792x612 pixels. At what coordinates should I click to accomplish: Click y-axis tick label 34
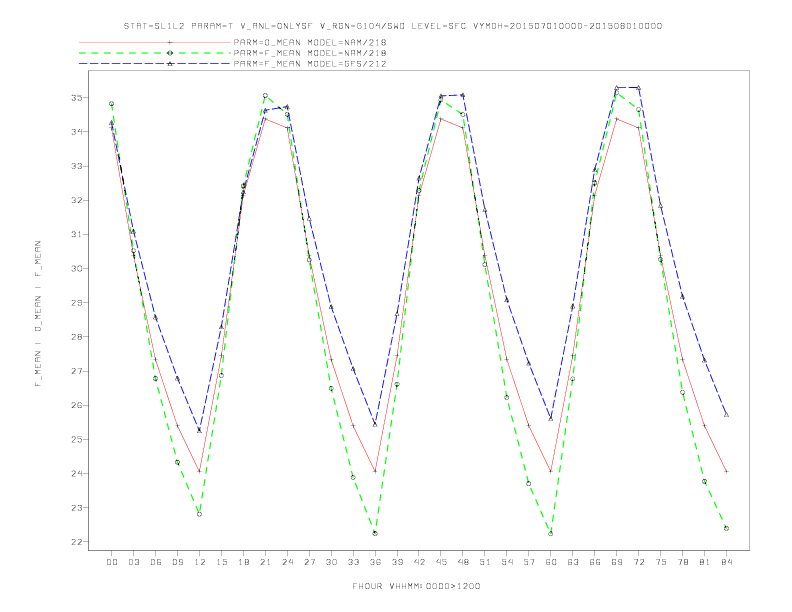(77, 132)
